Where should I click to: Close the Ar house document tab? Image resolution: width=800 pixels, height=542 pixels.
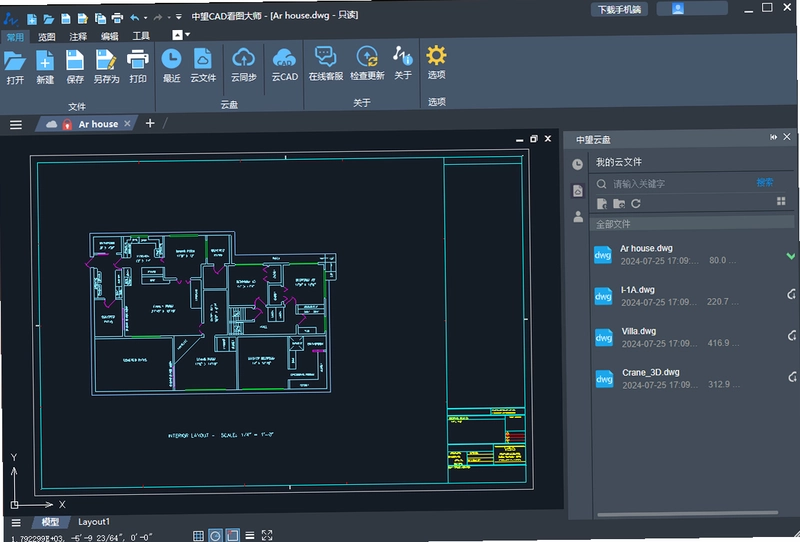point(127,124)
